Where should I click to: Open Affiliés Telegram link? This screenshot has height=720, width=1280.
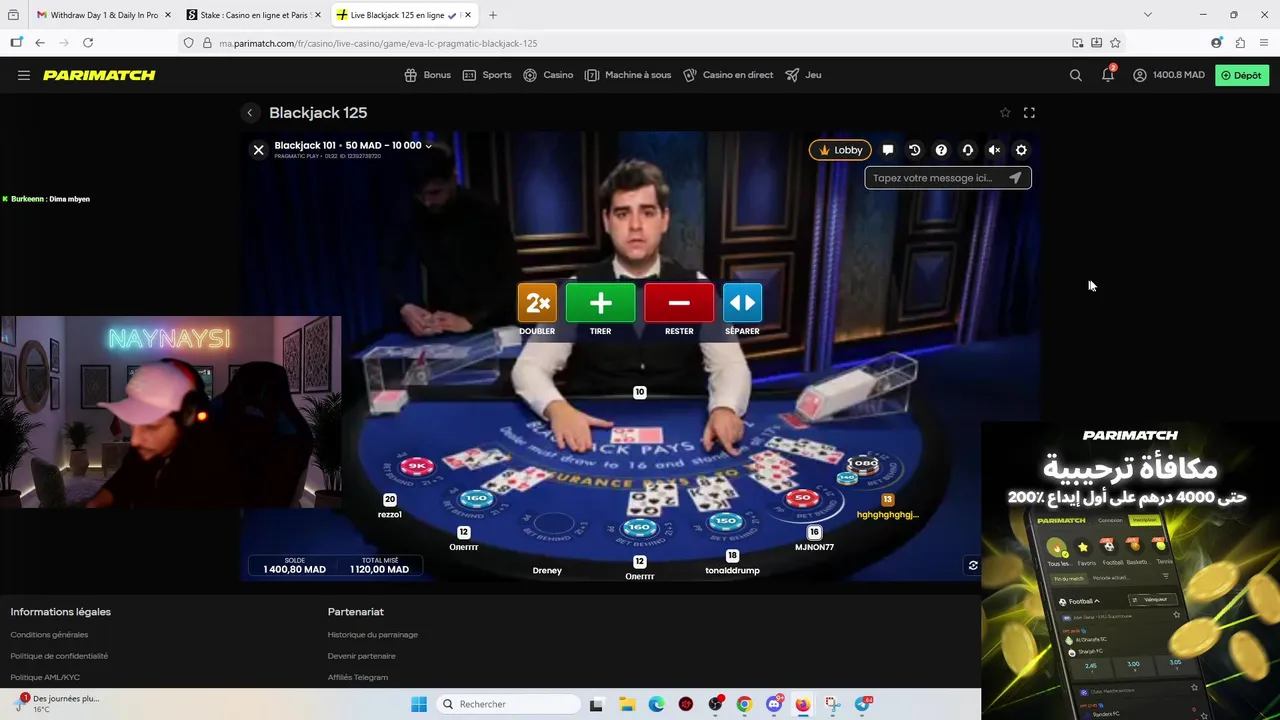tap(358, 677)
